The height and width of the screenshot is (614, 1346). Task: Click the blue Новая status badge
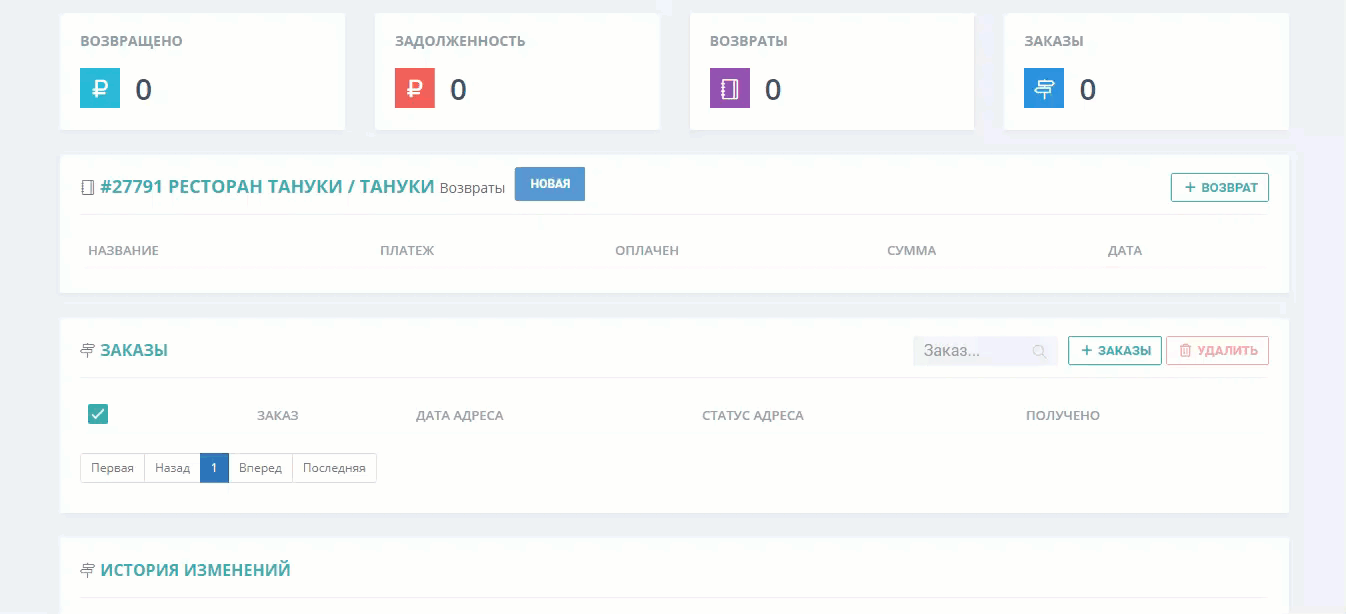pos(550,184)
